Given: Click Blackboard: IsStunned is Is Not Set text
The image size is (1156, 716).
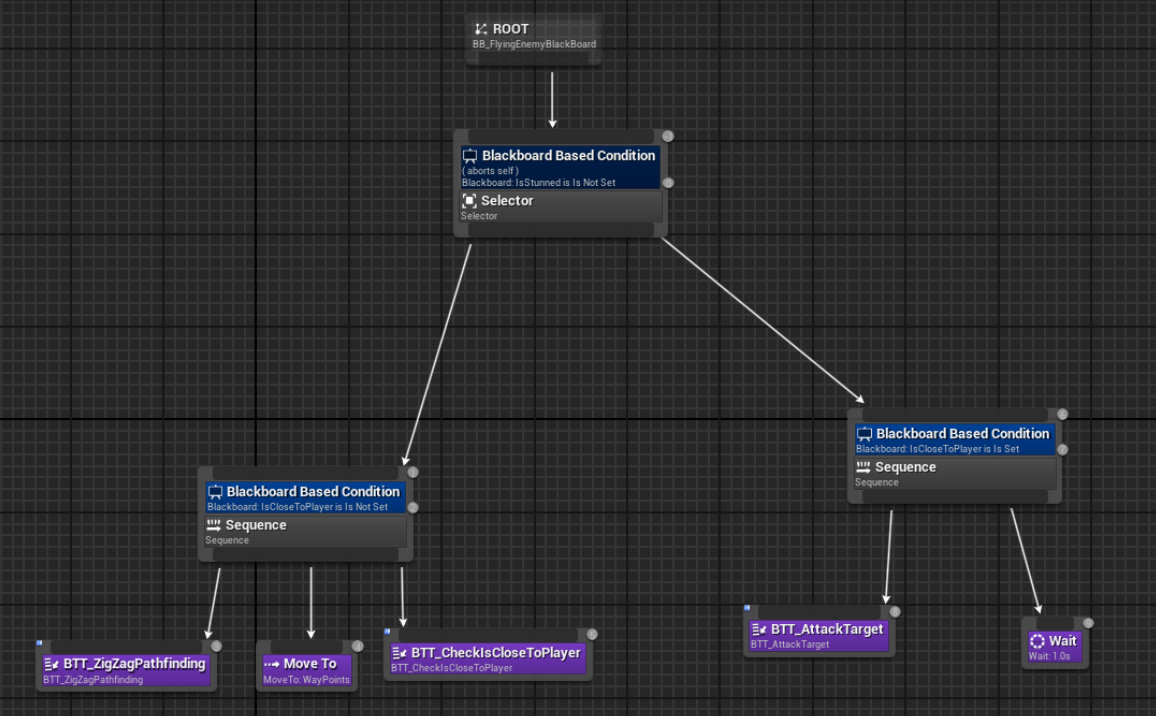Looking at the screenshot, I should point(539,183).
